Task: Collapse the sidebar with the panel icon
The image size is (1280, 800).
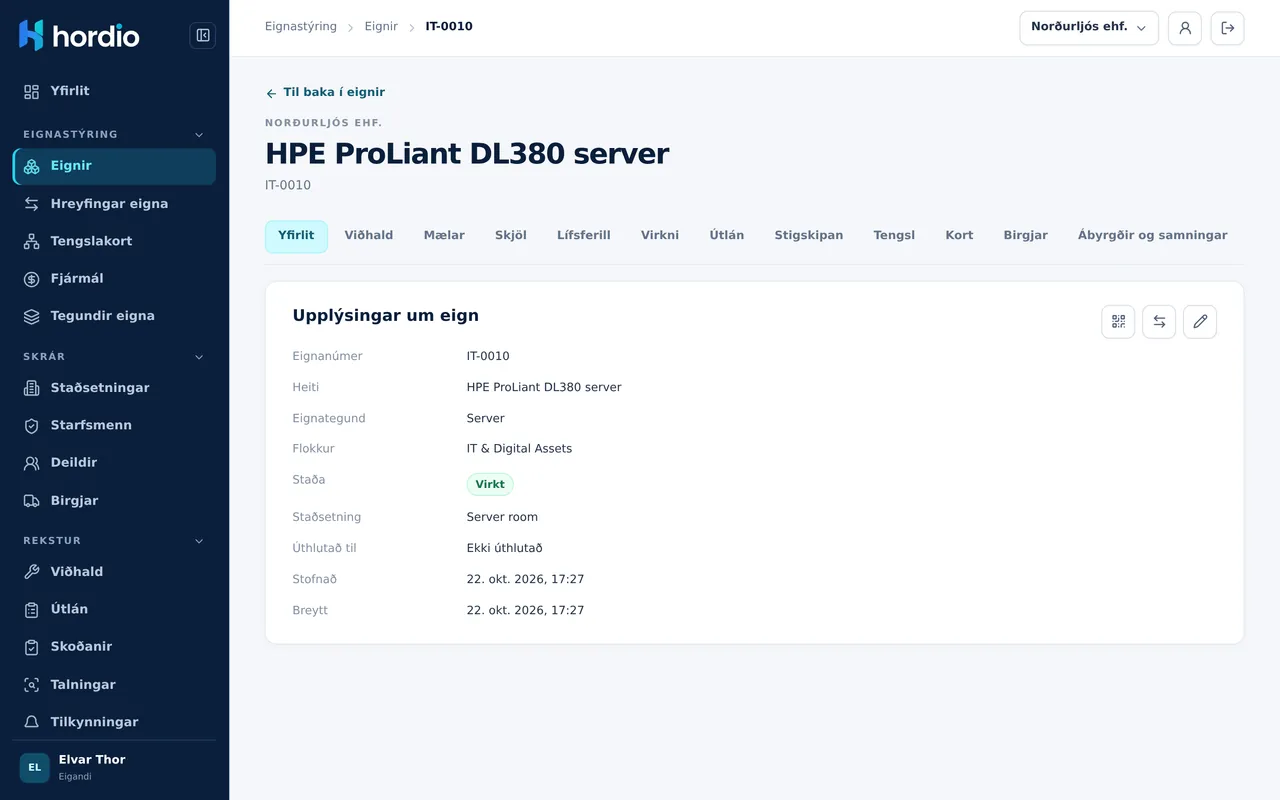Action: click(203, 36)
